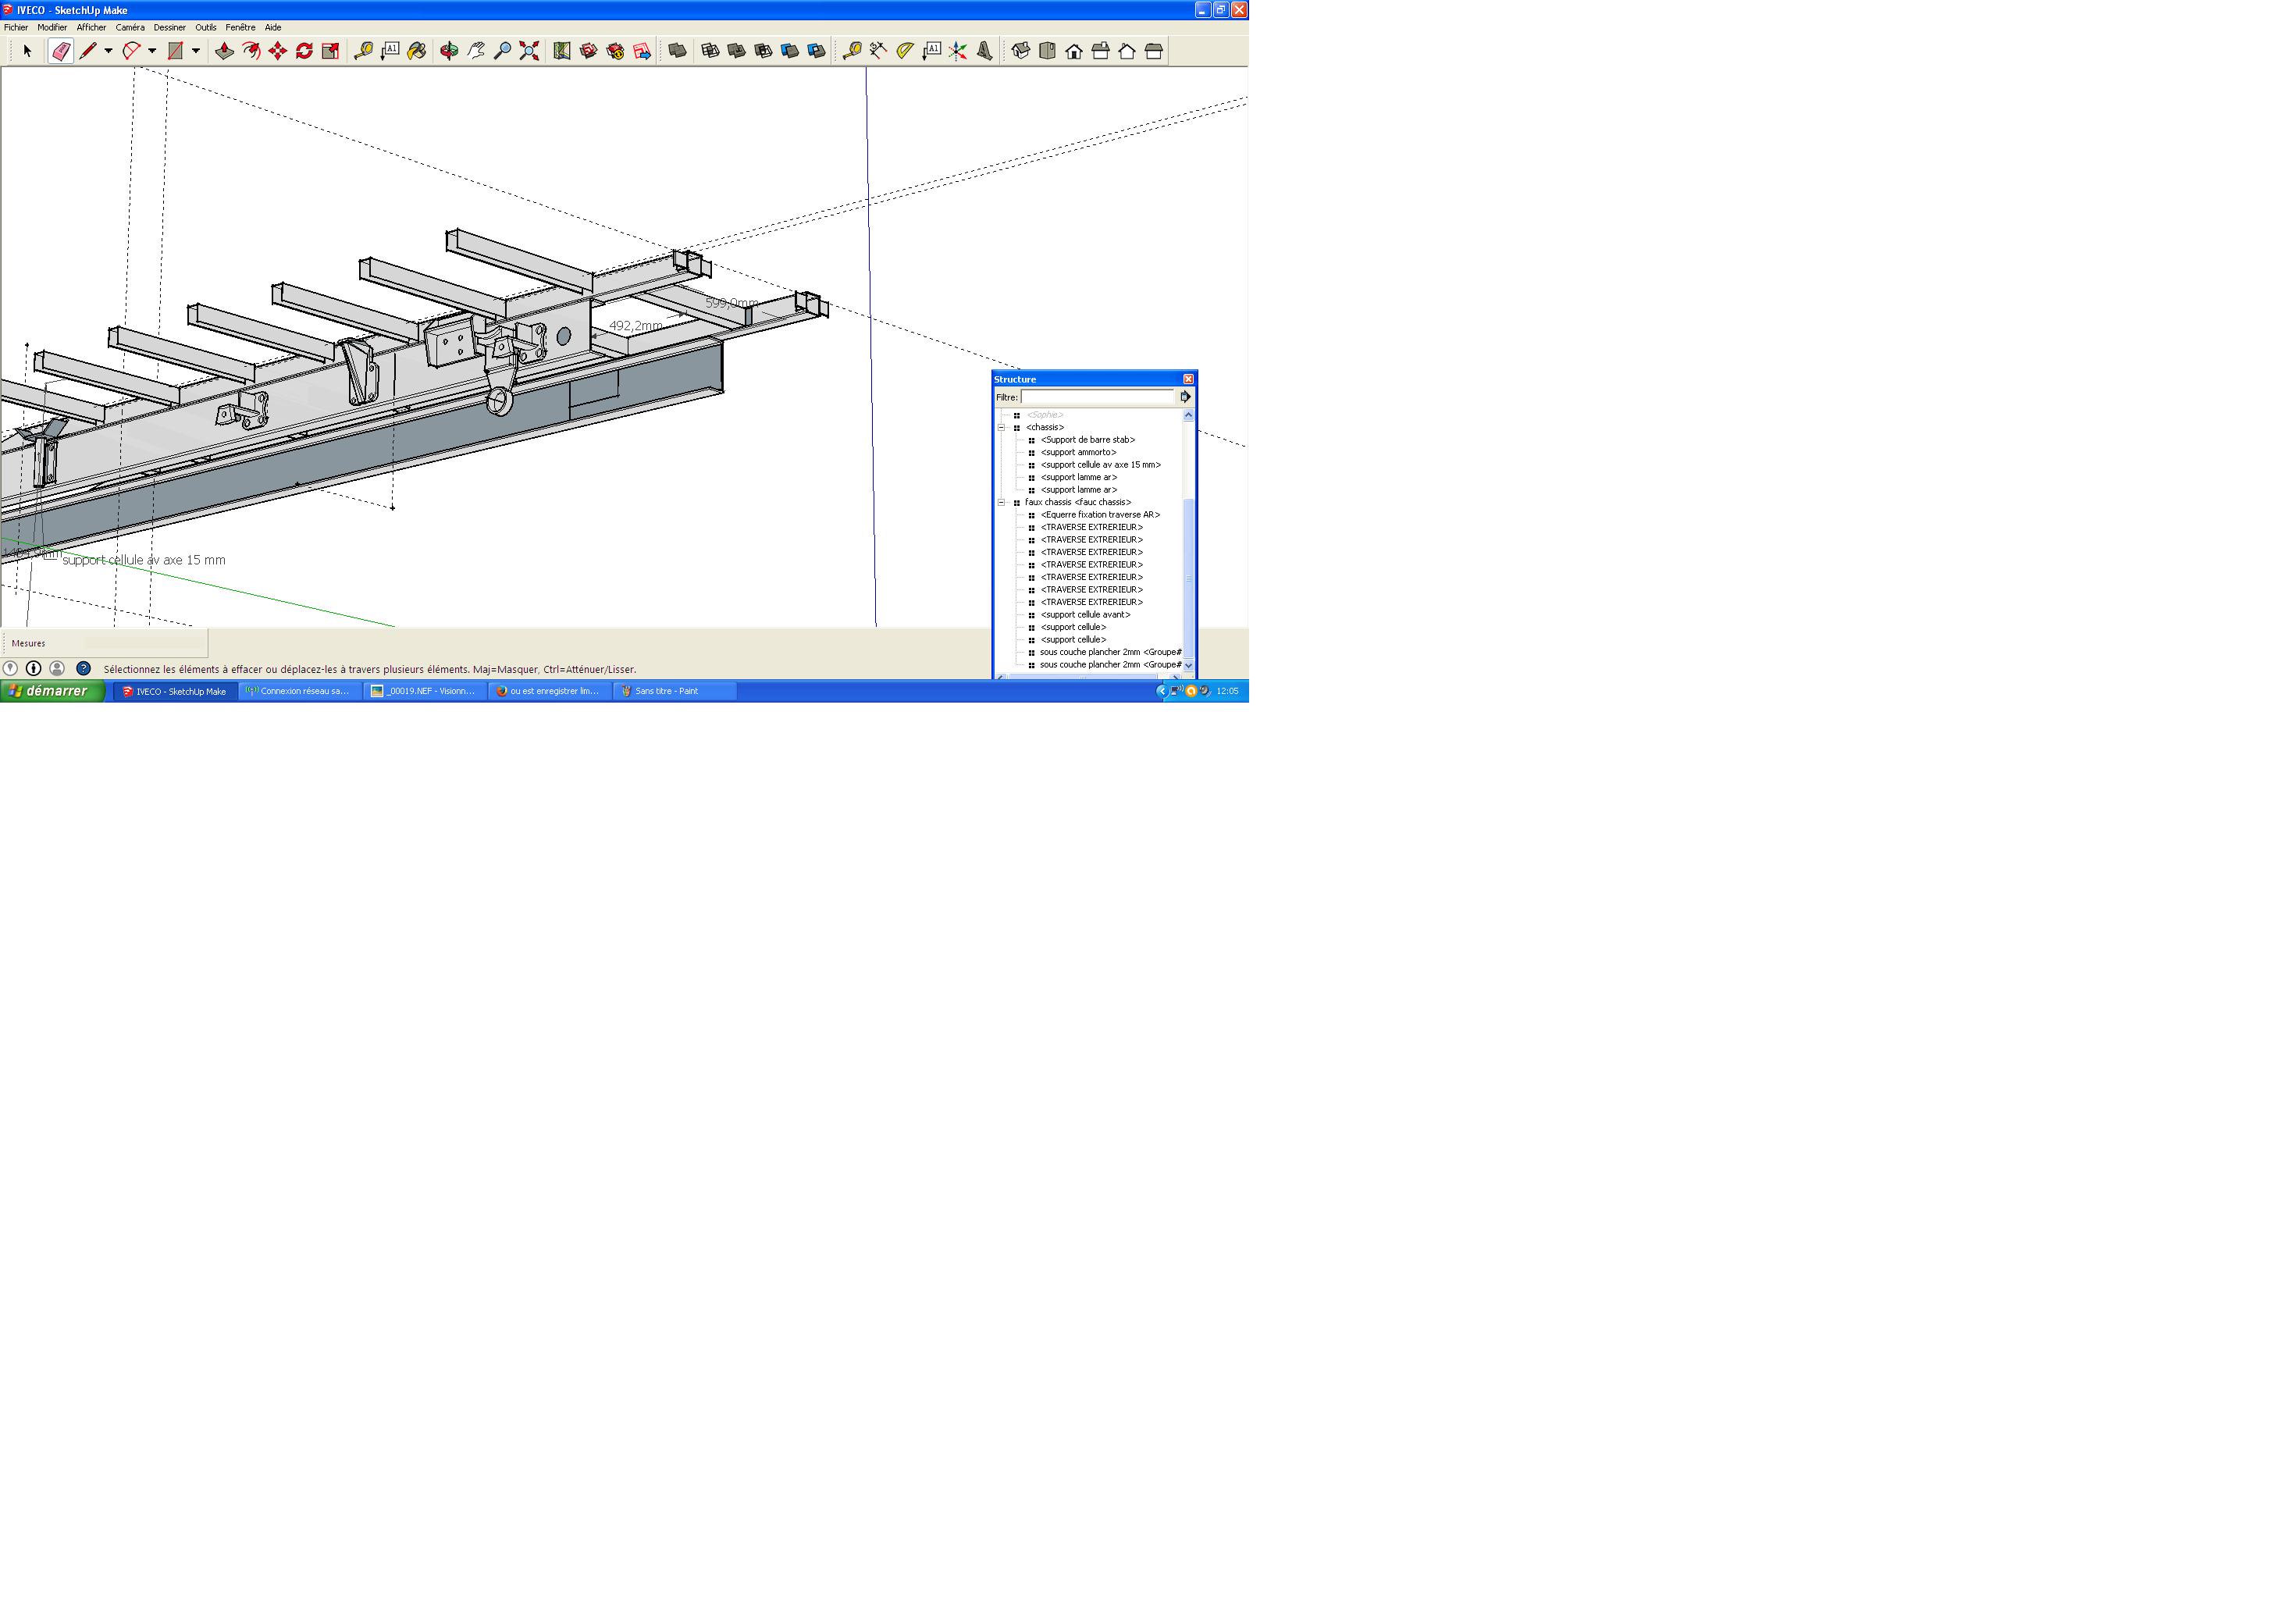This screenshot has width=2296, height=1623.
Task: Activate the Orbit camera tool
Action: pyautogui.click(x=449, y=51)
